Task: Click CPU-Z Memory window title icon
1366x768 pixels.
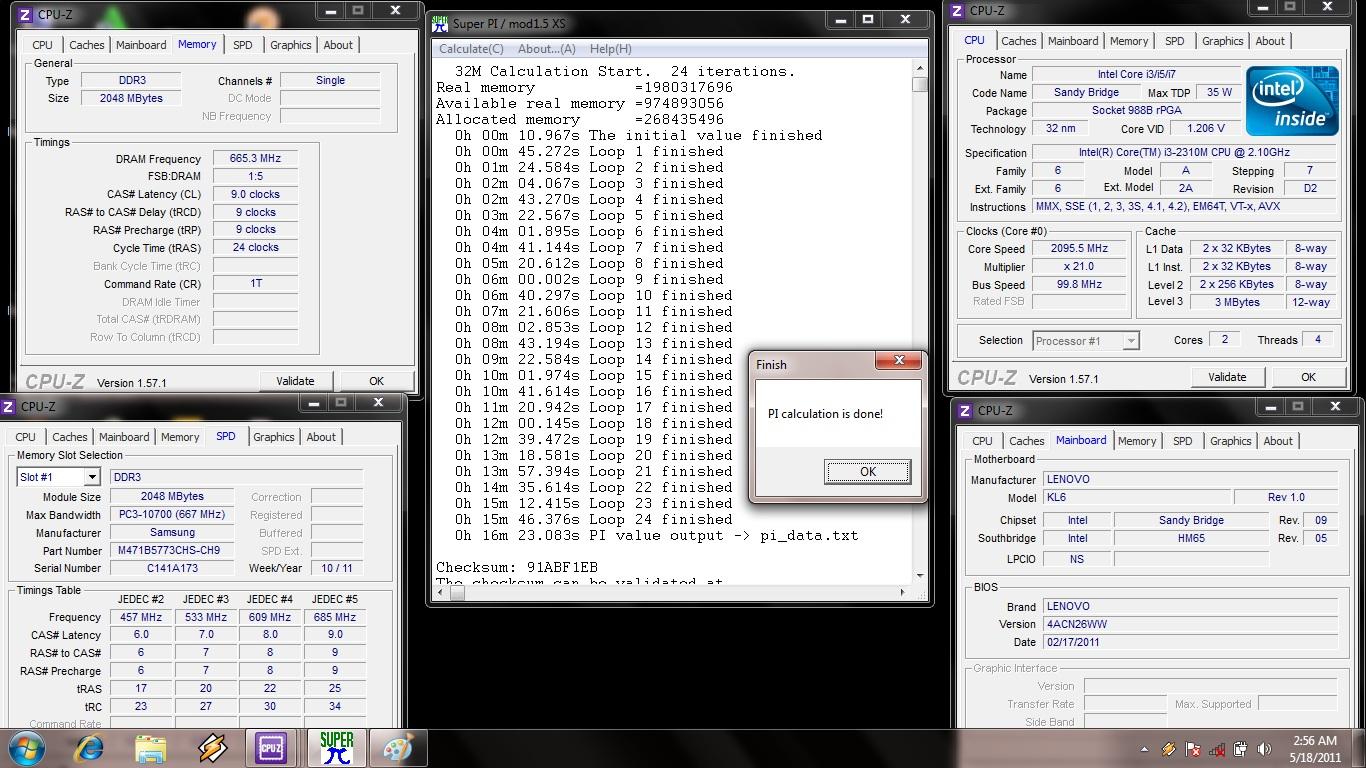Action: (25, 15)
